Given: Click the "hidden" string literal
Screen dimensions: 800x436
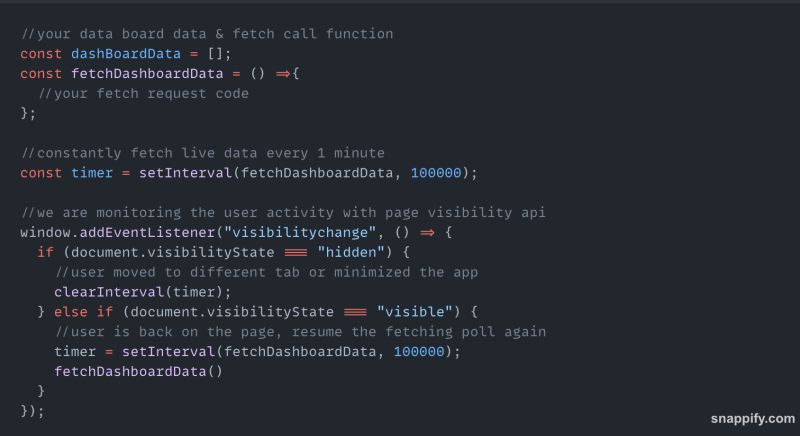Looking at the screenshot, I should (x=351, y=252).
